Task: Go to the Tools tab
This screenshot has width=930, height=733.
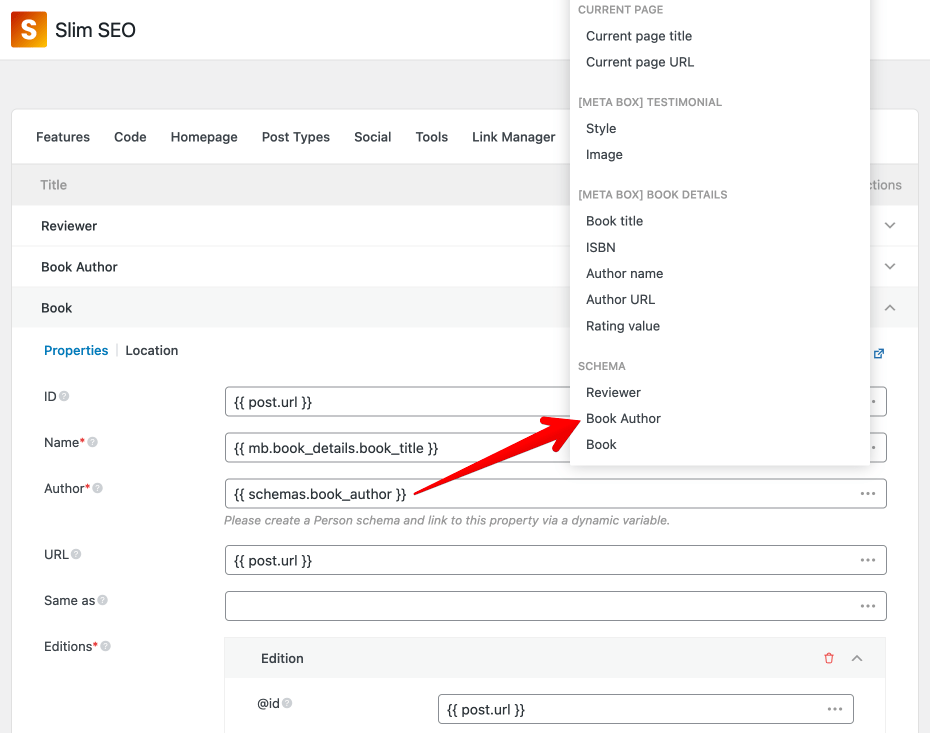Action: 431,137
